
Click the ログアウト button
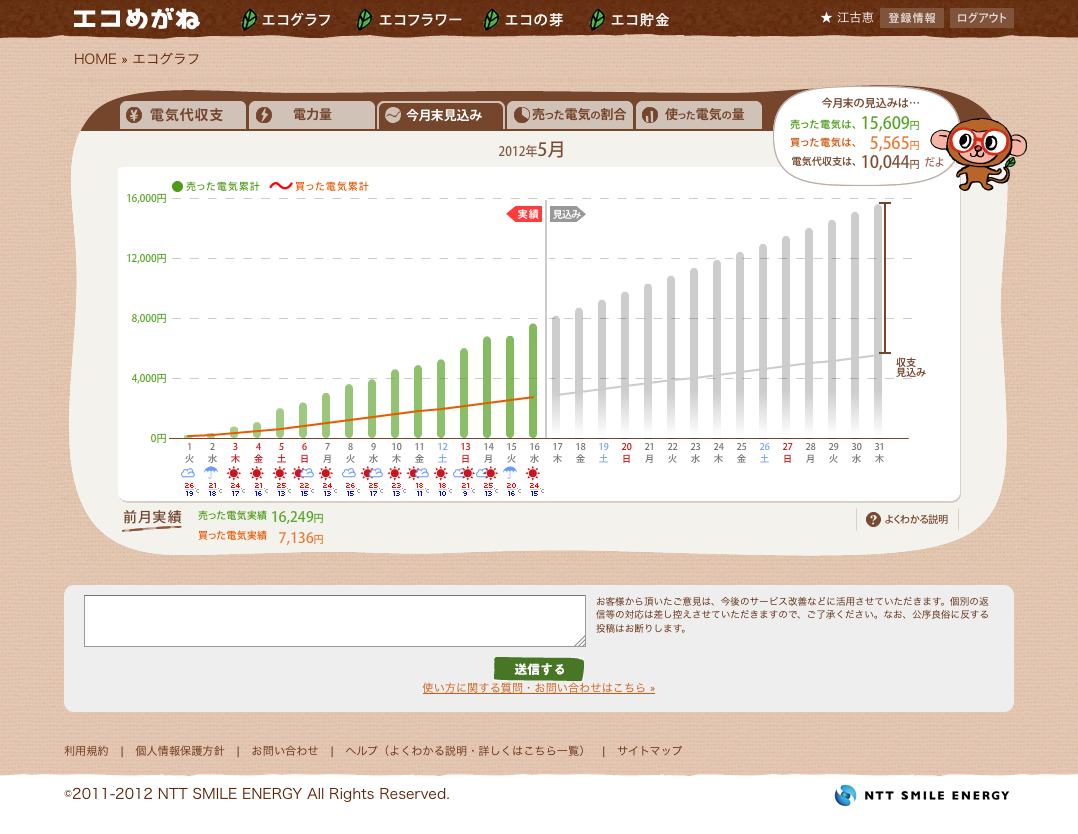981,18
